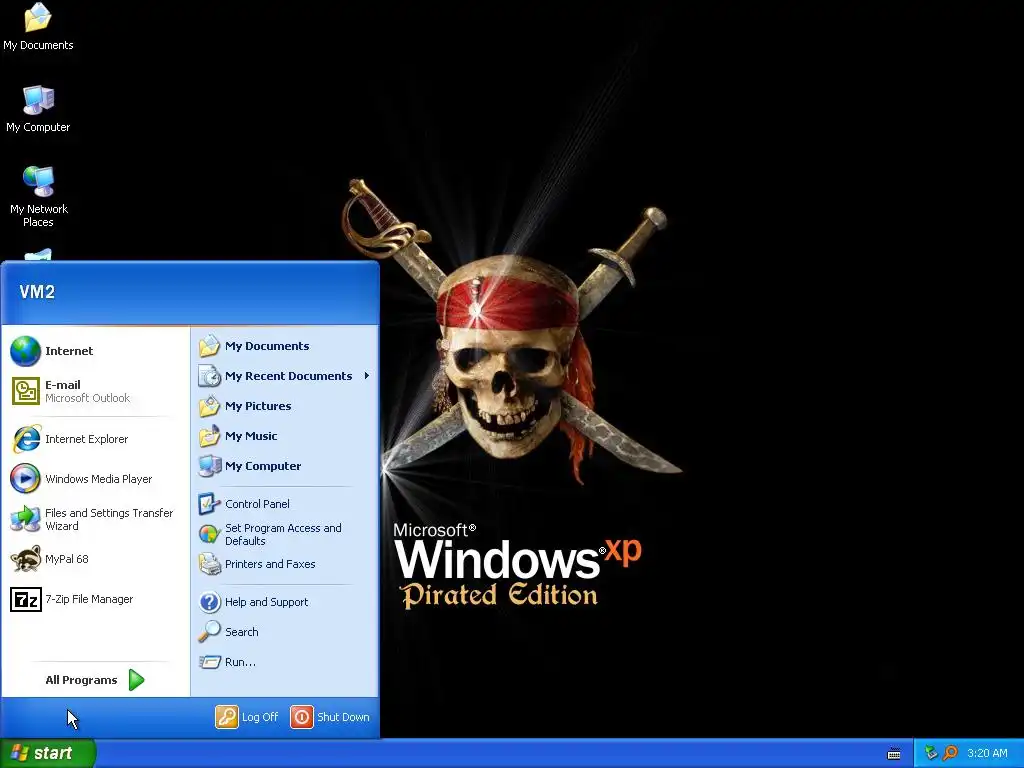Image resolution: width=1024 pixels, height=768 pixels.
Task: Click the 3:20 AM clock
Action: coord(987,753)
